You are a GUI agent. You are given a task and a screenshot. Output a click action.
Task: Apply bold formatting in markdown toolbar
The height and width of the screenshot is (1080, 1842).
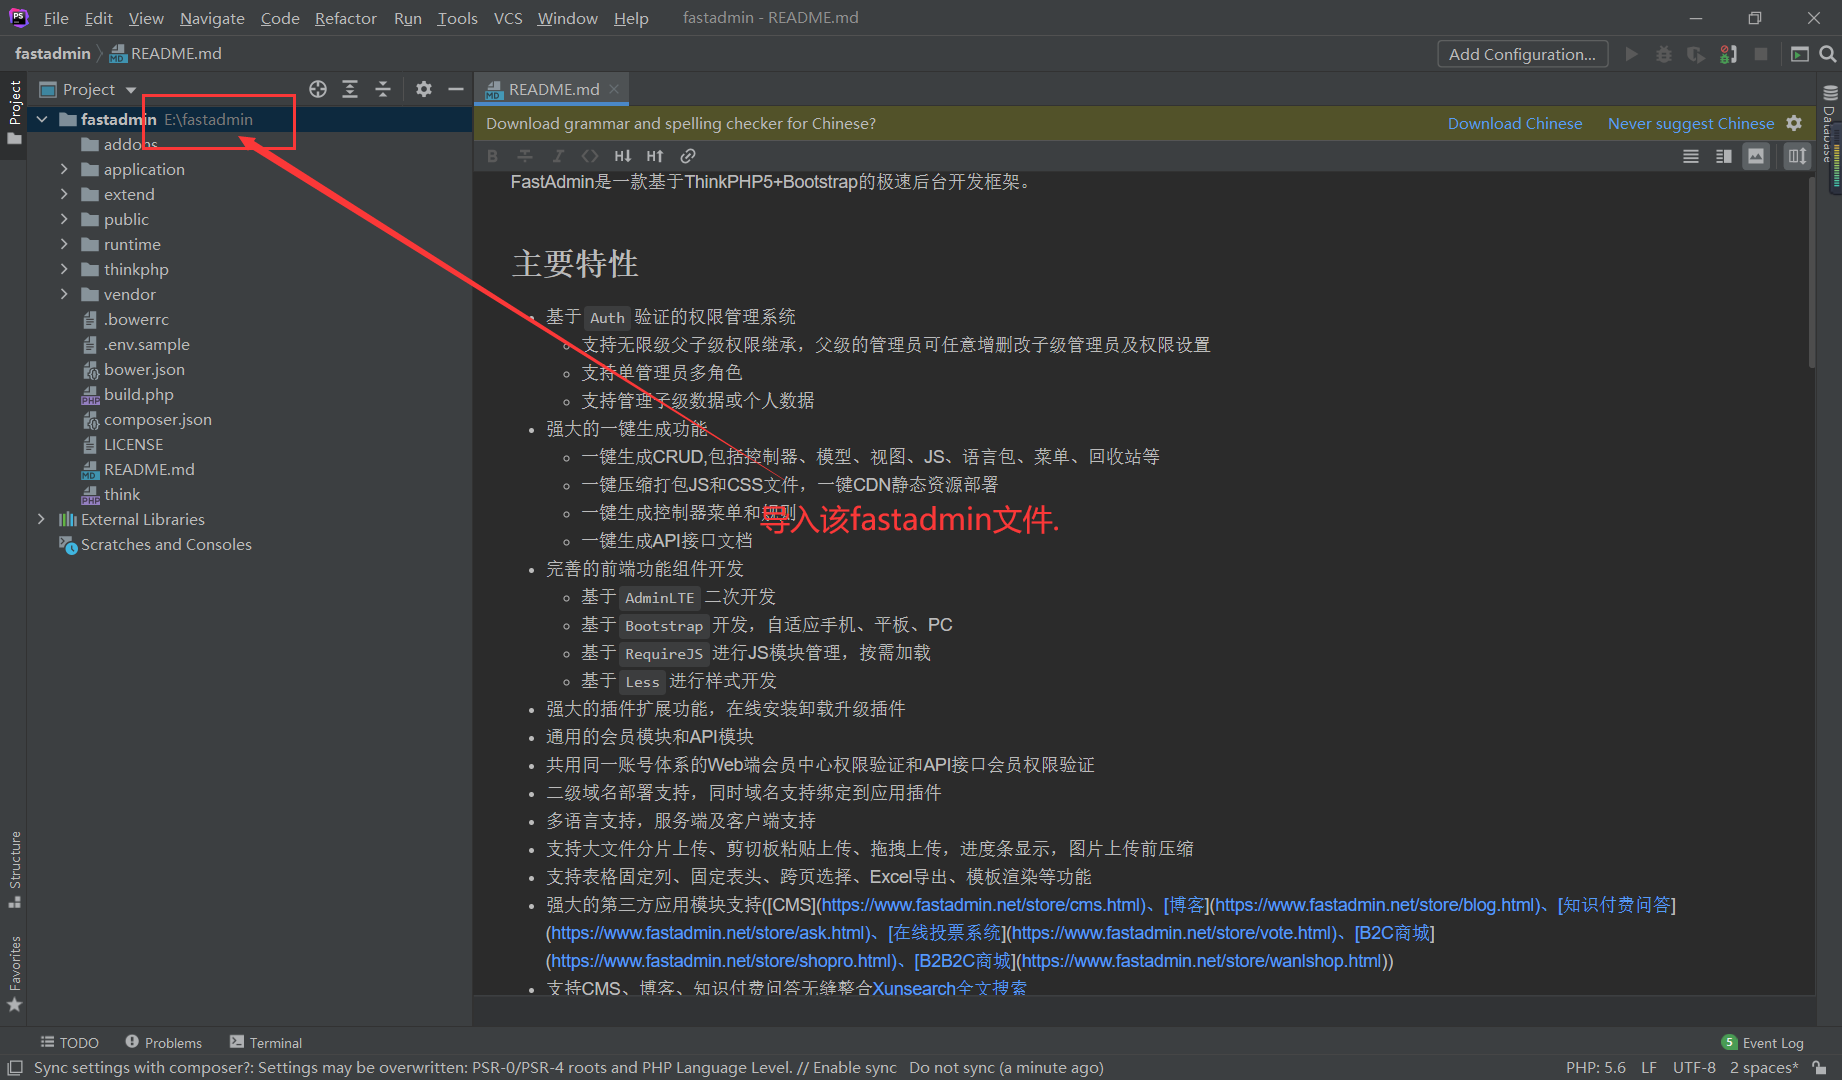[492, 156]
